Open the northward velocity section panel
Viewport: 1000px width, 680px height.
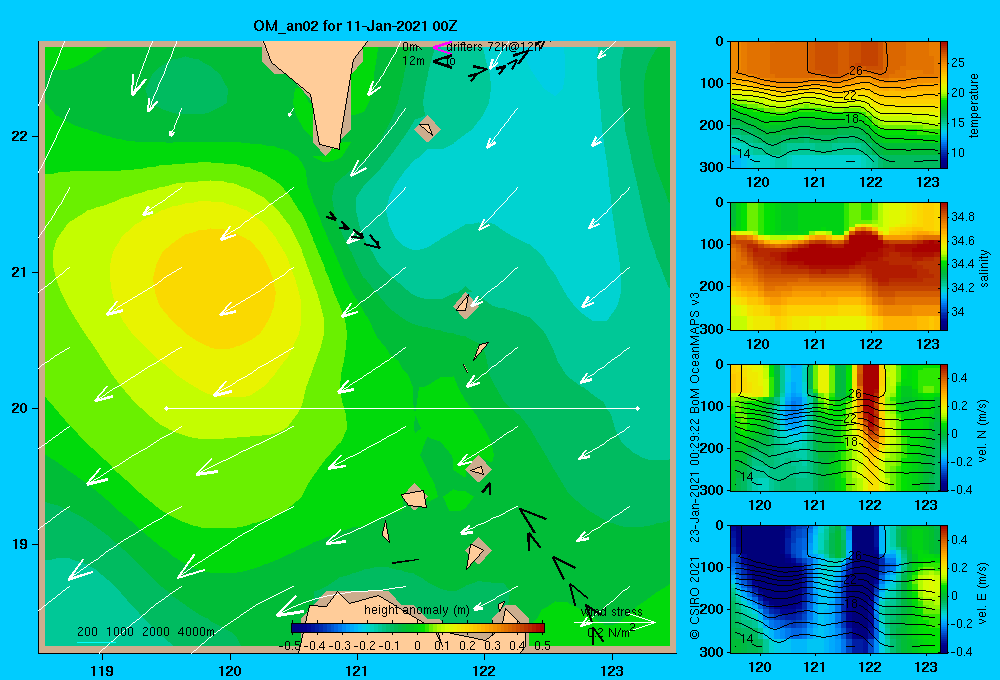833,428
